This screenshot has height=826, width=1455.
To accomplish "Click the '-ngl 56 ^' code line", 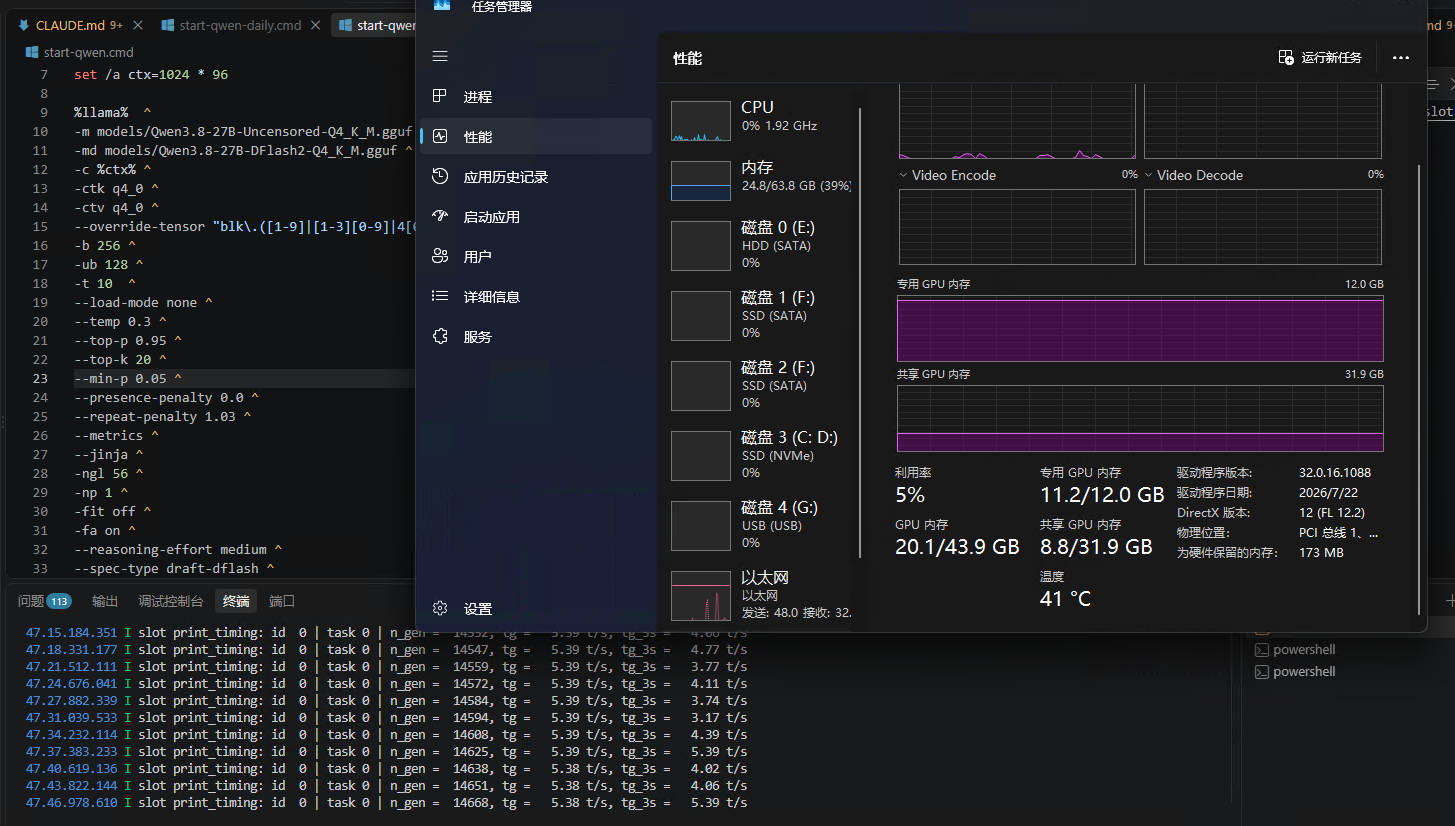I will tap(109, 474).
